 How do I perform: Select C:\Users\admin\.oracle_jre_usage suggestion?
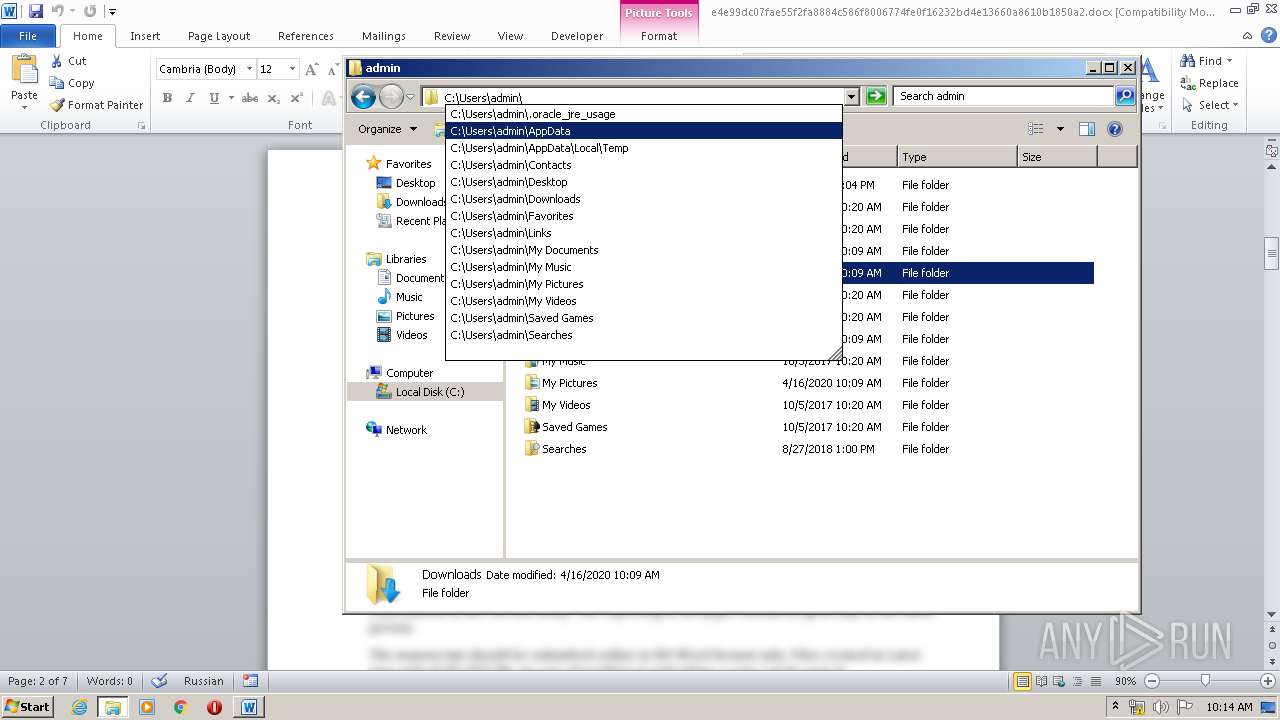(x=644, y=114)
